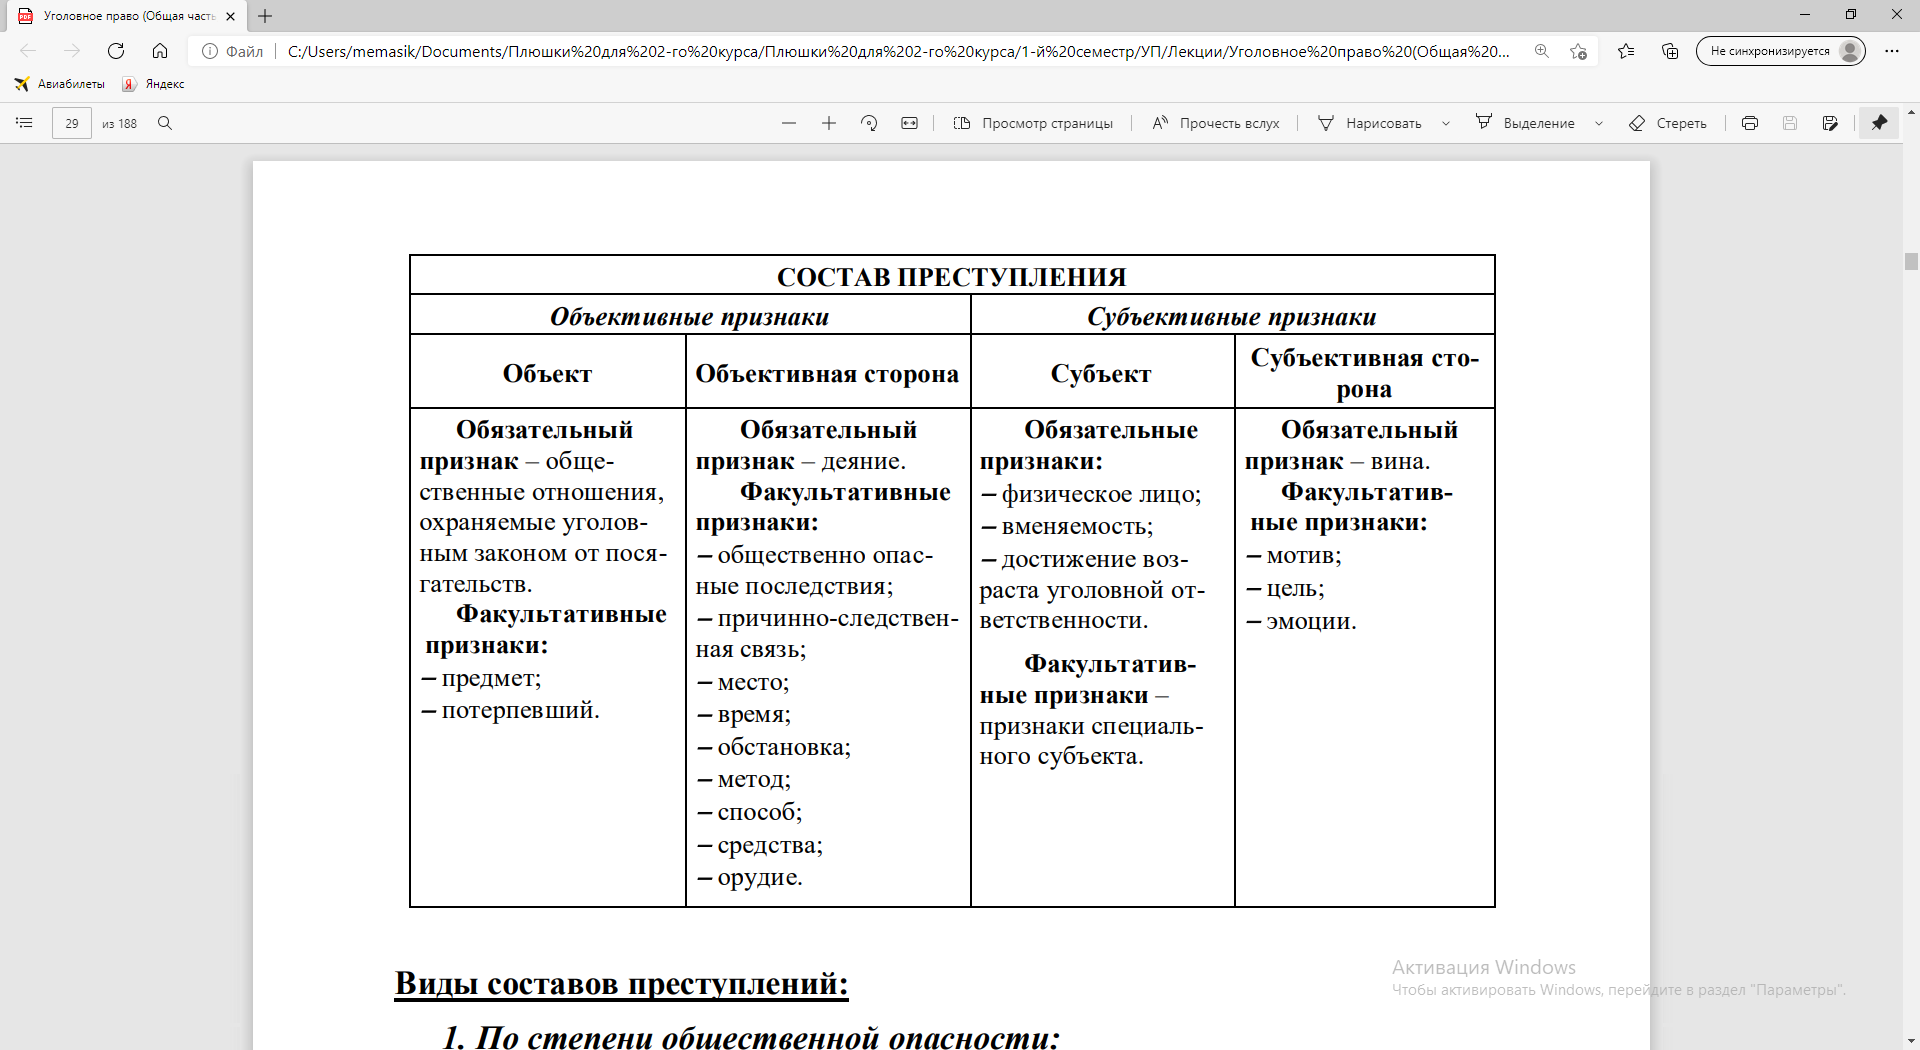Open the Не синхронизируется profile button
1920x1050 pixels.
(x=1781, y=51)
